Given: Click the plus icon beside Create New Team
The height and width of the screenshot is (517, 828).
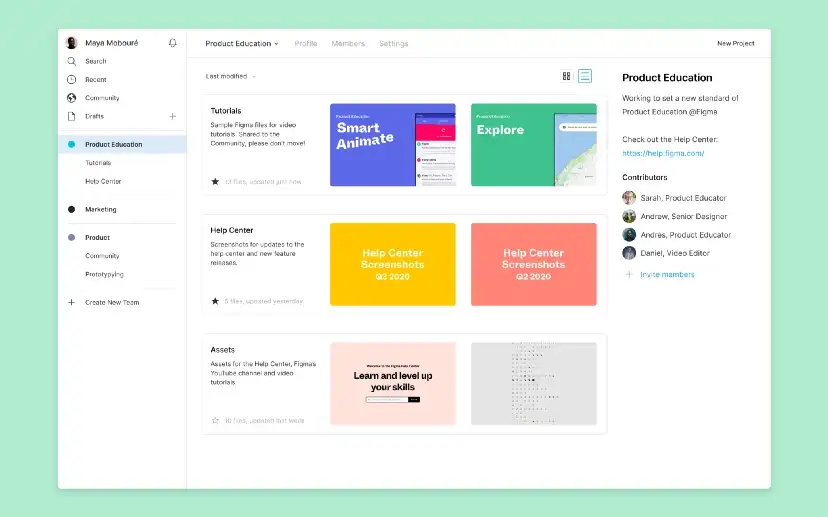Looking at the screenshot, I should (x=71, y=302).
